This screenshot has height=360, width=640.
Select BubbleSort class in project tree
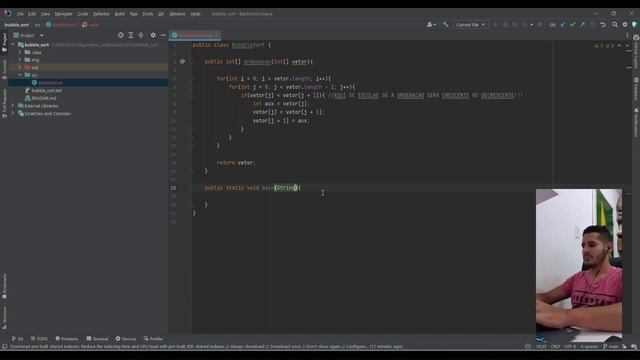pos(50,83)
